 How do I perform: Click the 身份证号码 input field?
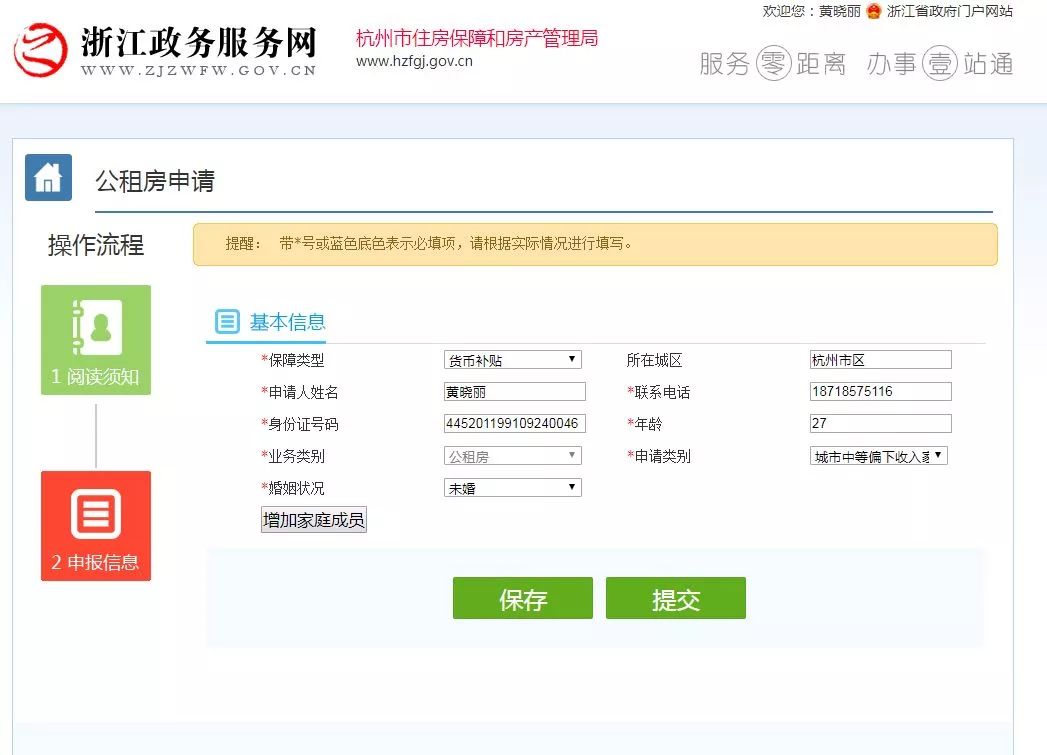(x=514, y=424)
